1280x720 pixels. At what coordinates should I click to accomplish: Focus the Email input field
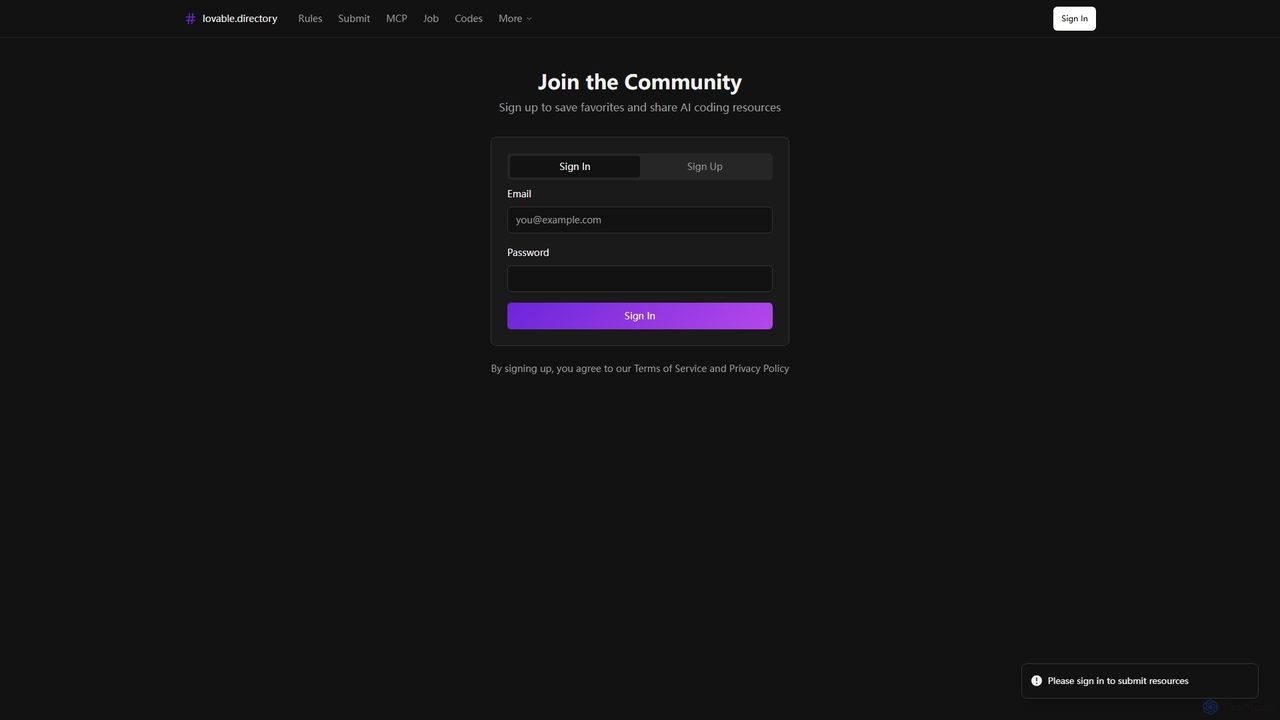click(x=640, y=220)
